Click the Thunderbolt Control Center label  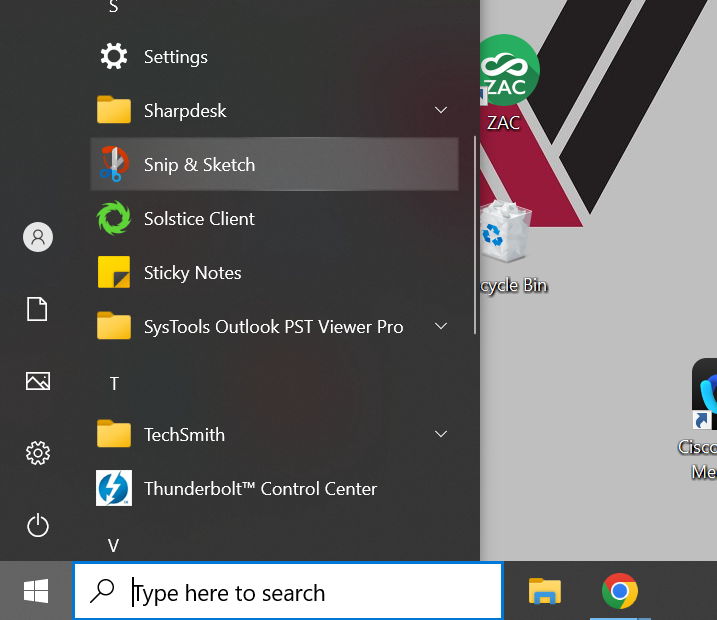pos(260,489)
